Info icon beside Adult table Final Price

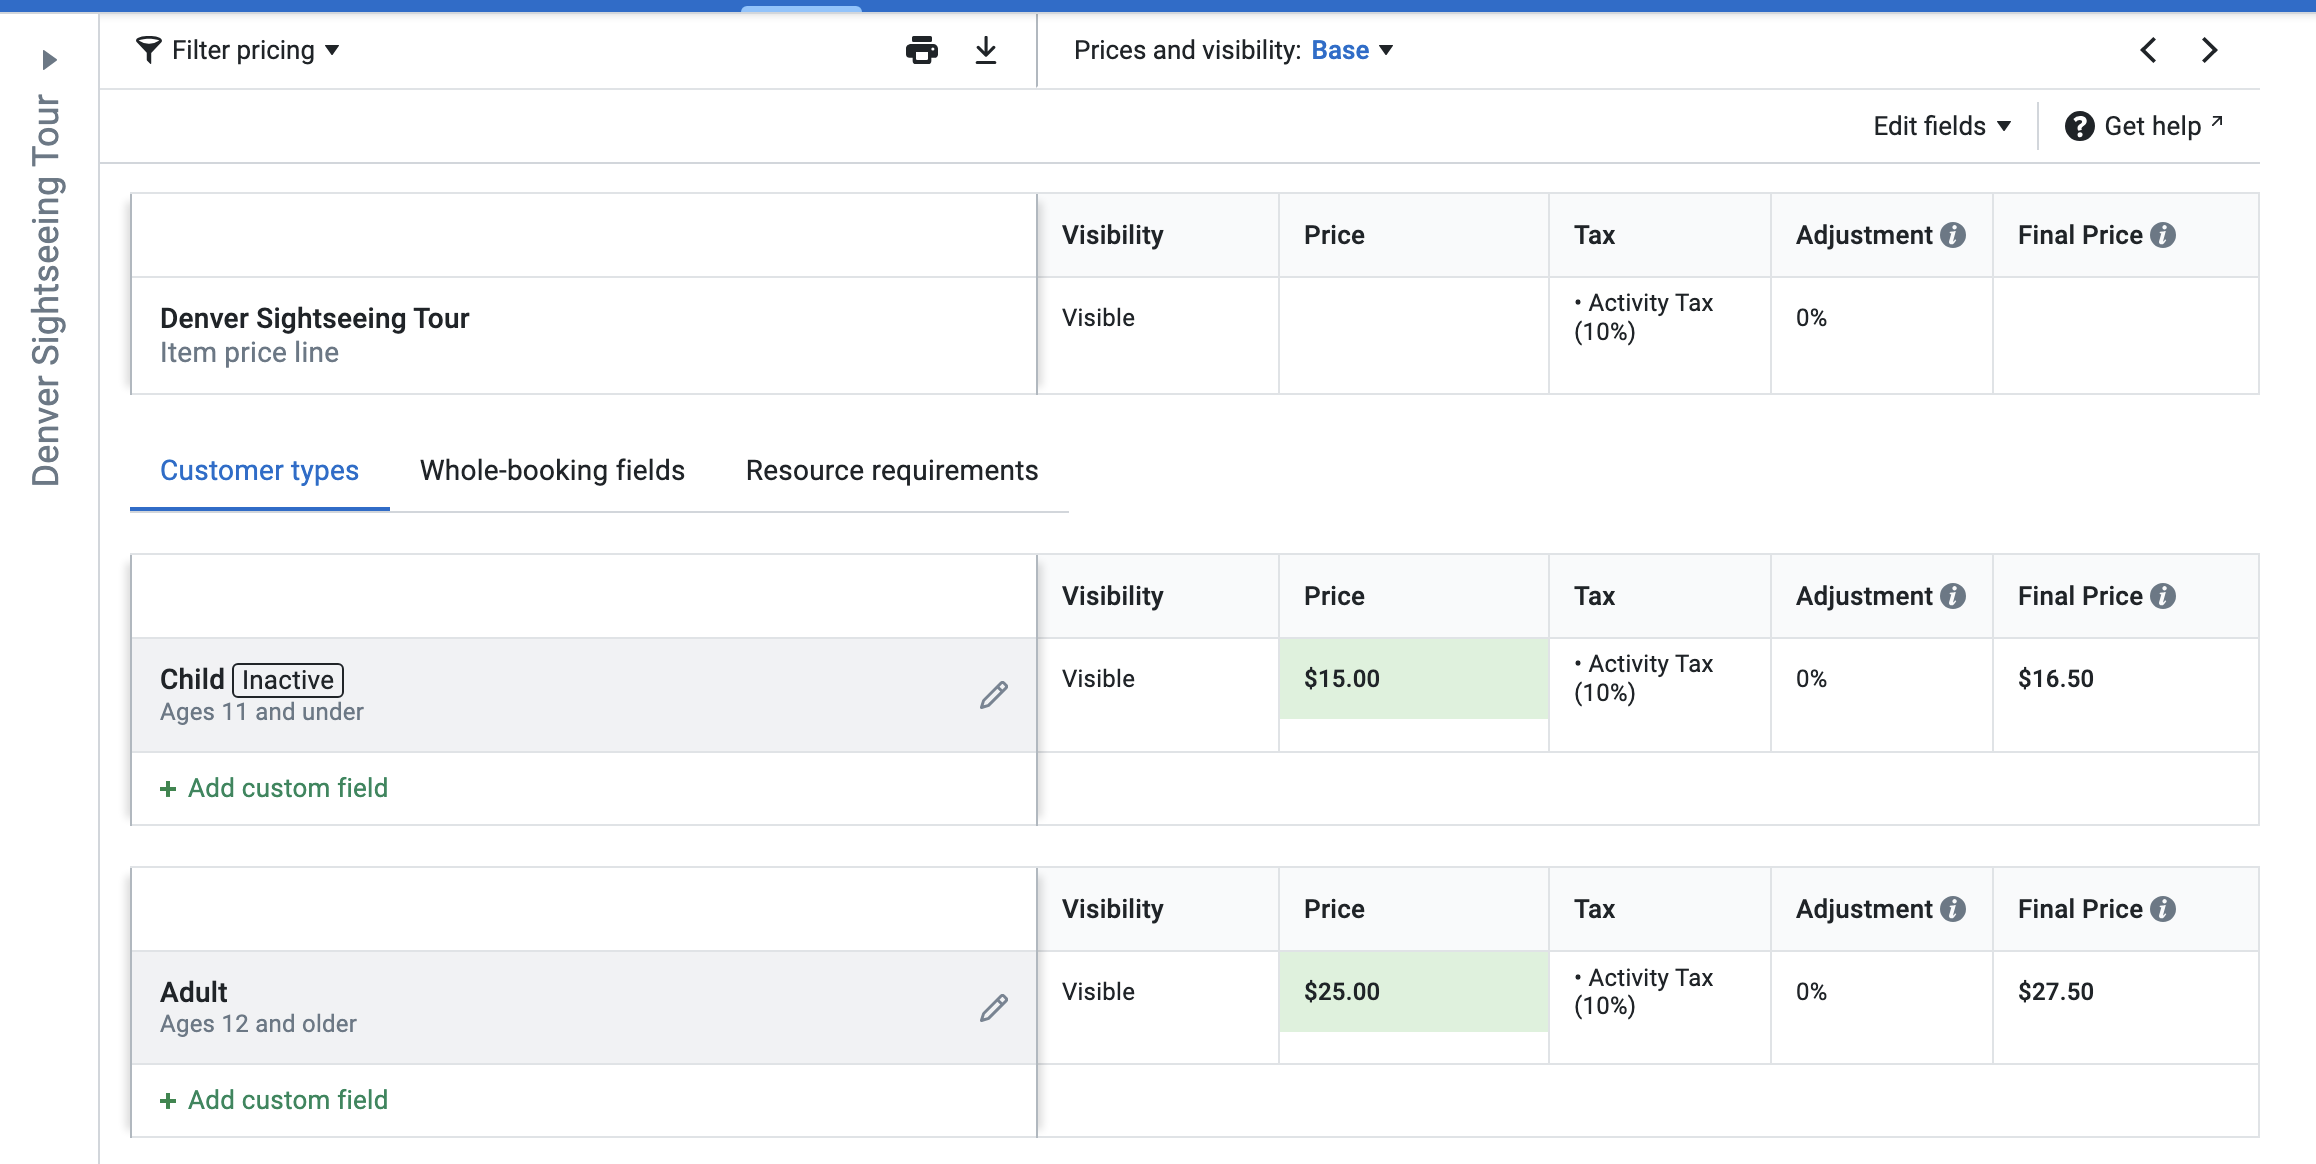pyautogui.click(x=2163, y=909)
